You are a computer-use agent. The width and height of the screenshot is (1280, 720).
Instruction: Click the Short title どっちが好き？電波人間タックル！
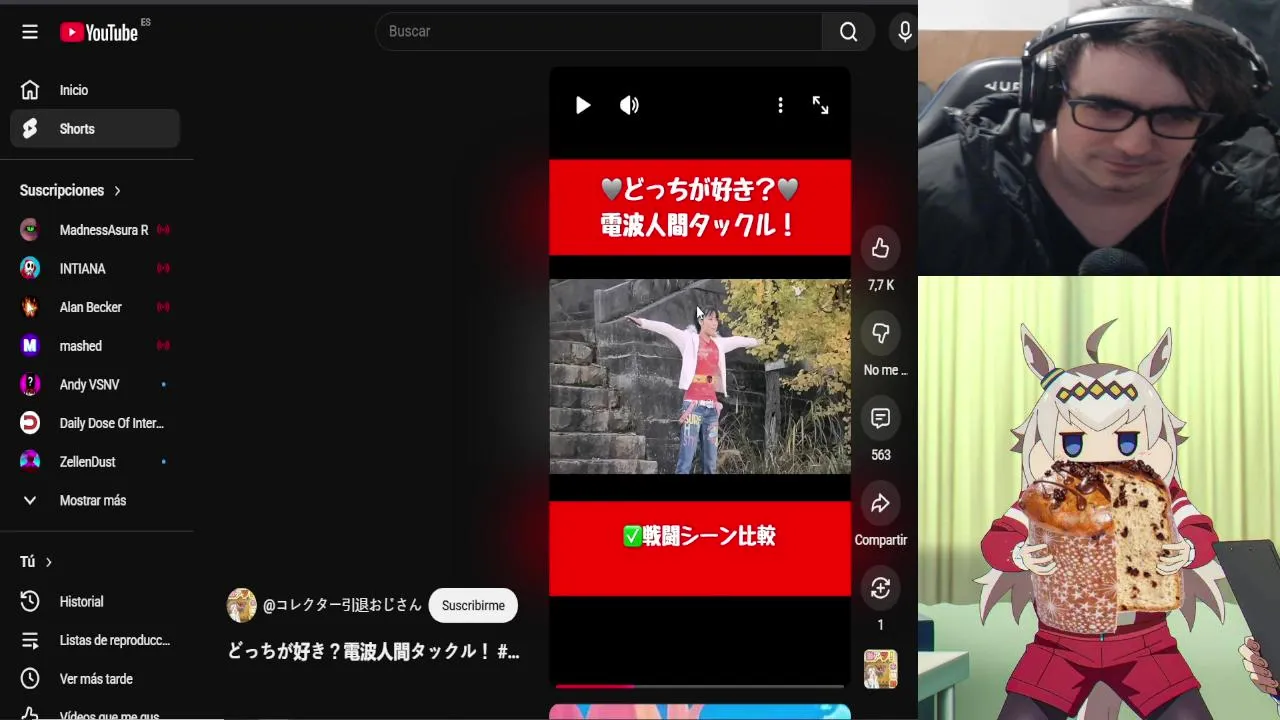[x=373, y=652]
